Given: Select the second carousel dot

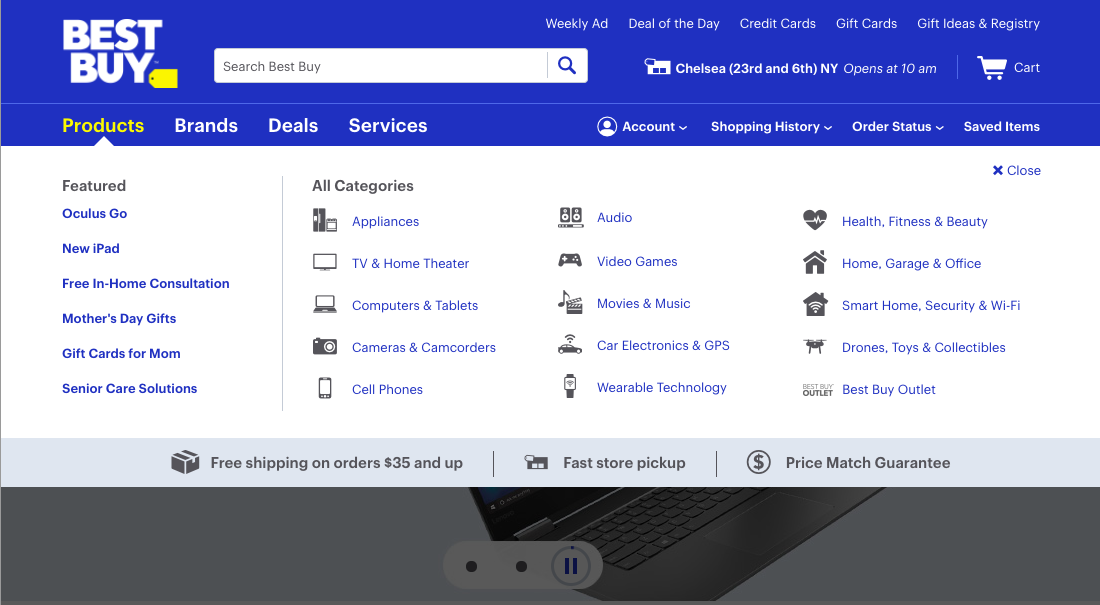Looking at the screenshot, I should coord(521,566).
